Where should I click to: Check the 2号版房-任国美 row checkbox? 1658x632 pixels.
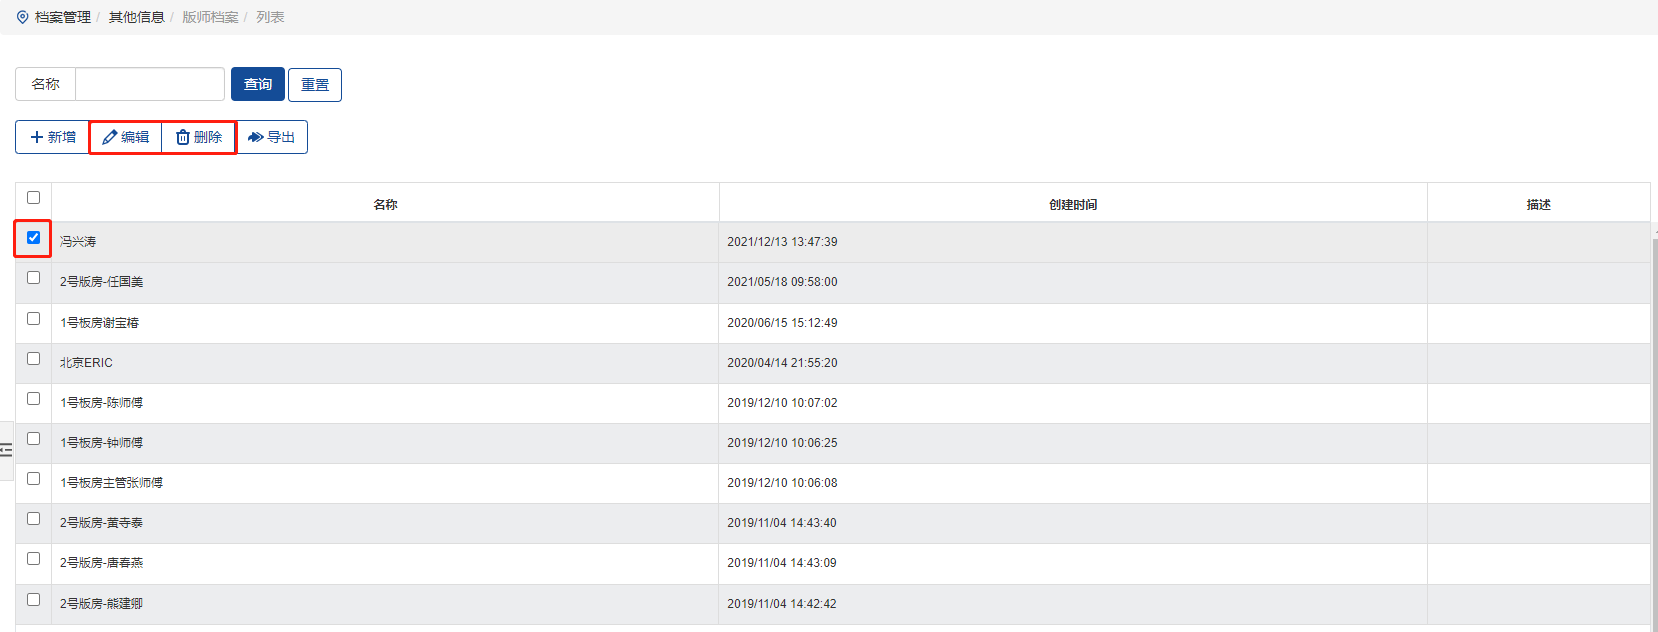(x=33, y=278)
